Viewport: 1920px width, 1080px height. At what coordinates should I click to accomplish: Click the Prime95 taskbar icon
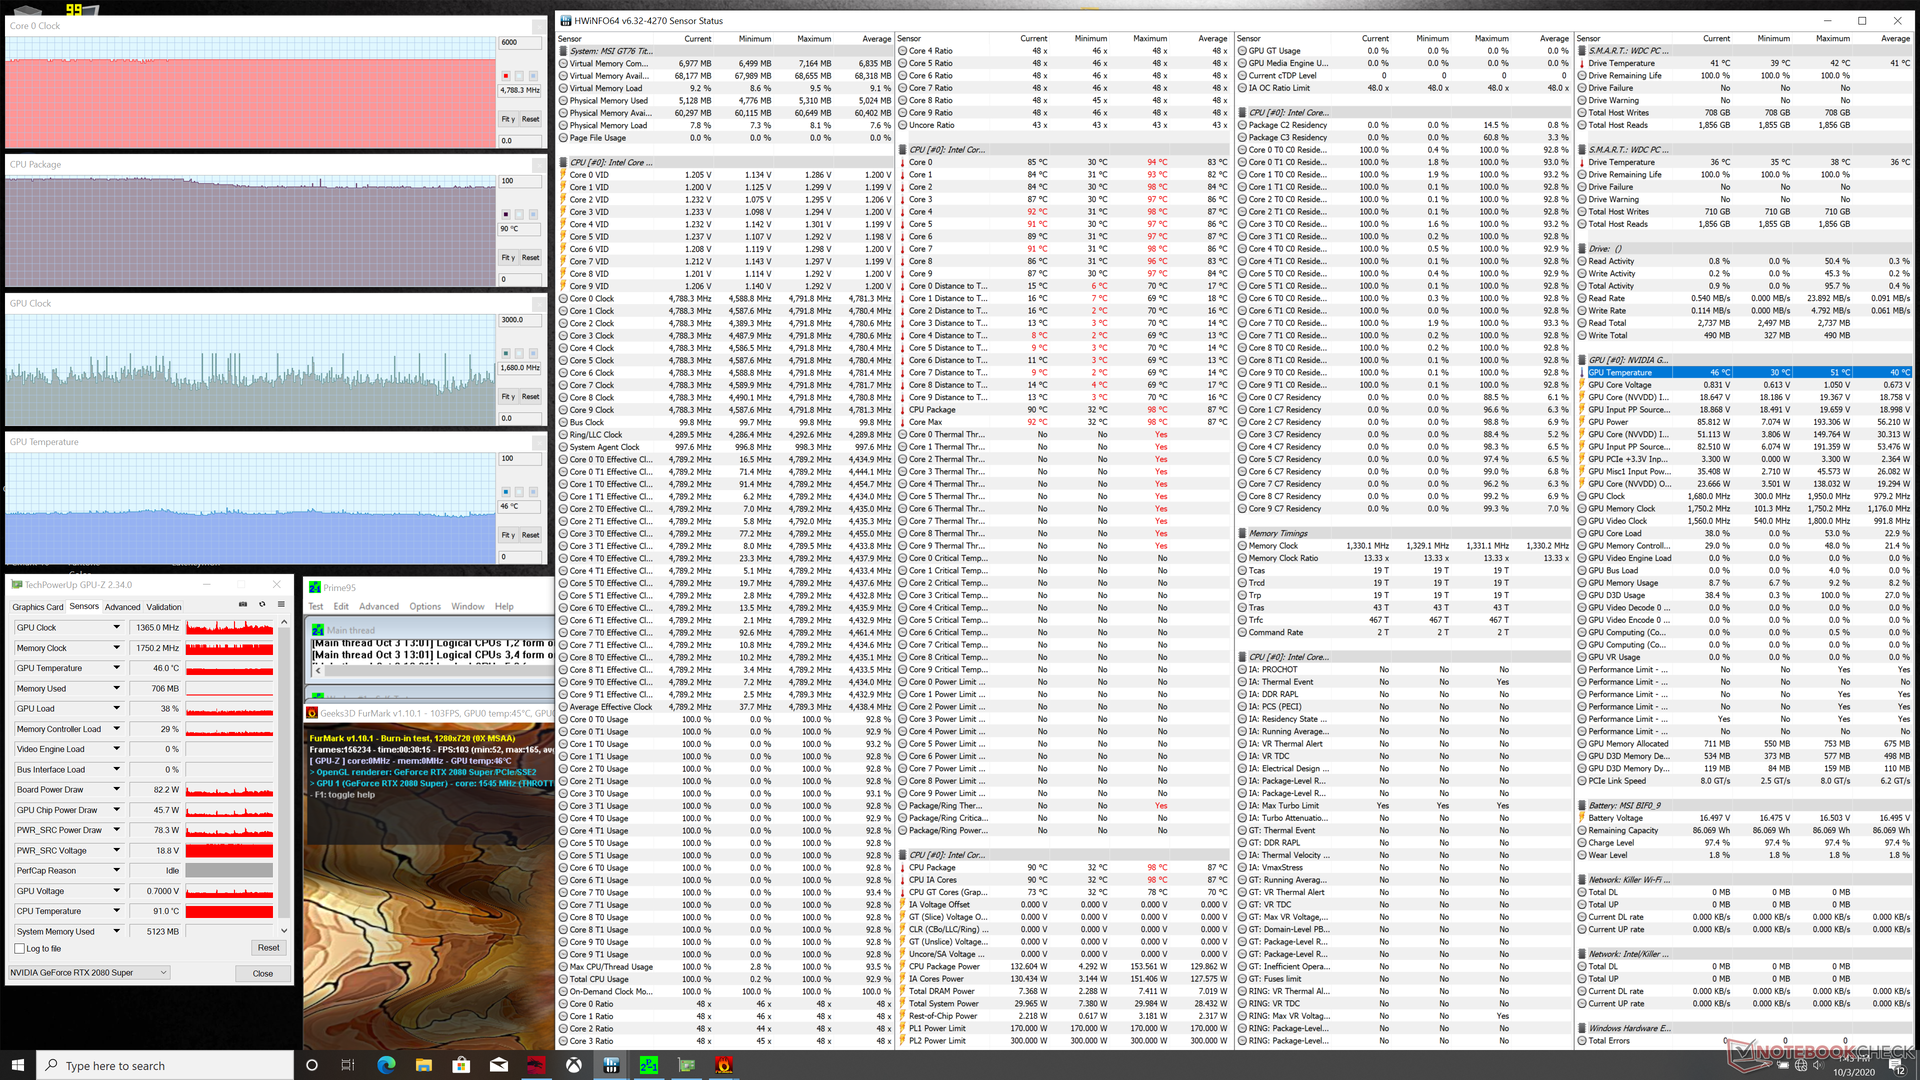[x=649, y=1065]
